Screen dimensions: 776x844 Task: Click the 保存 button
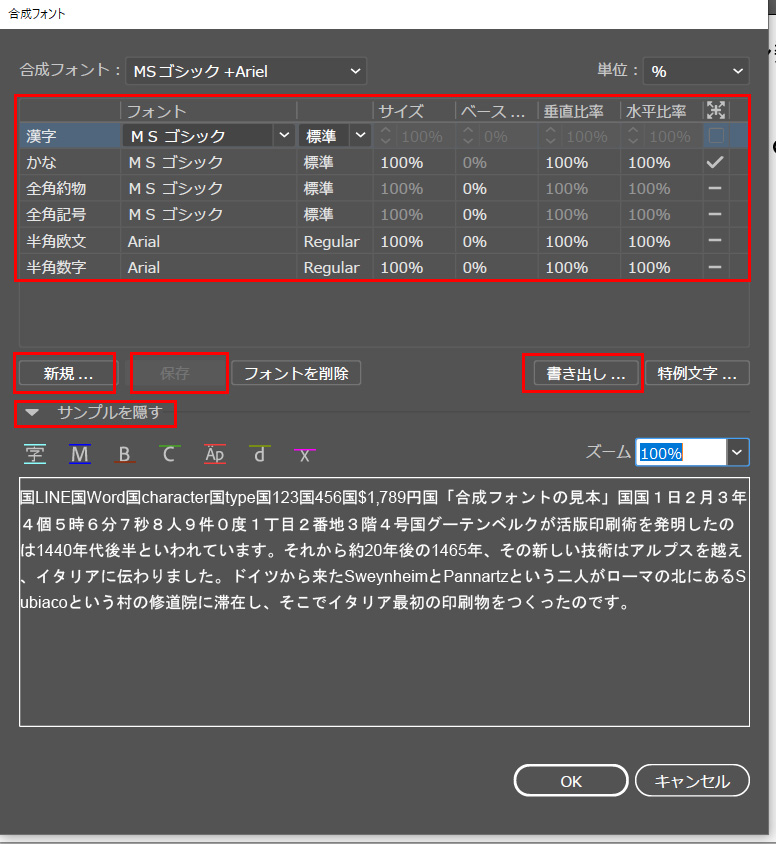tap(174, 373)
